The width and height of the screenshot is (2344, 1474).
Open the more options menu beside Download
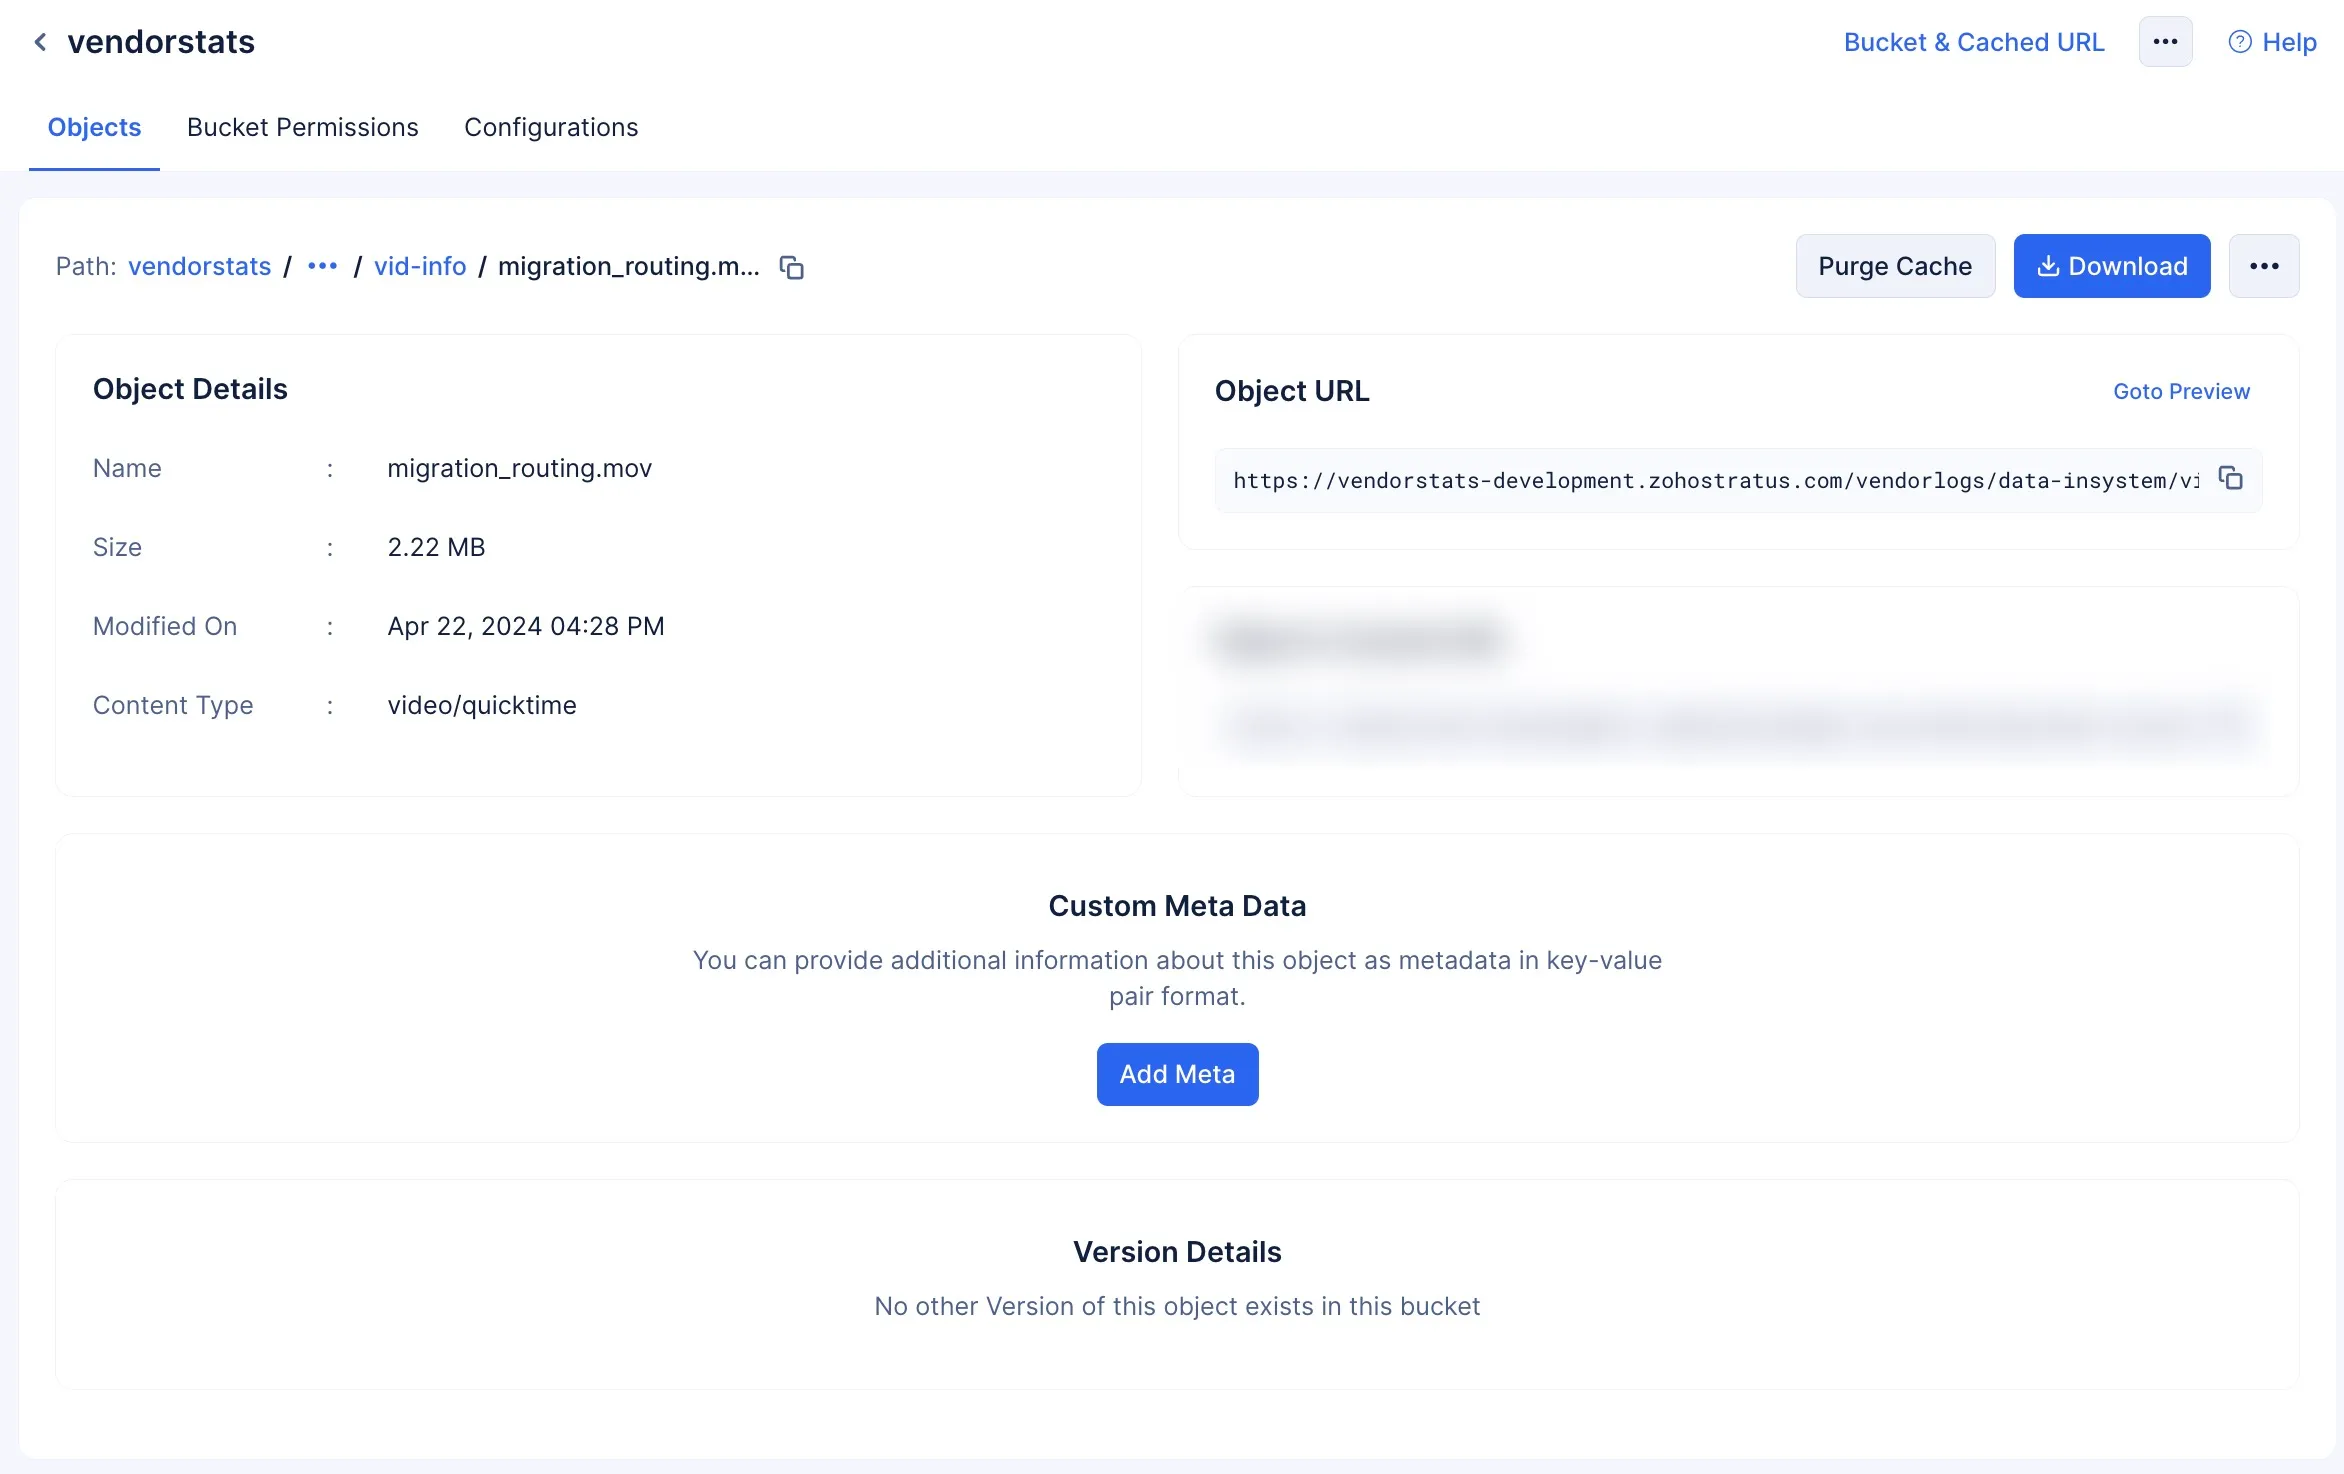pyautogui.click(x=2264, y=266)
